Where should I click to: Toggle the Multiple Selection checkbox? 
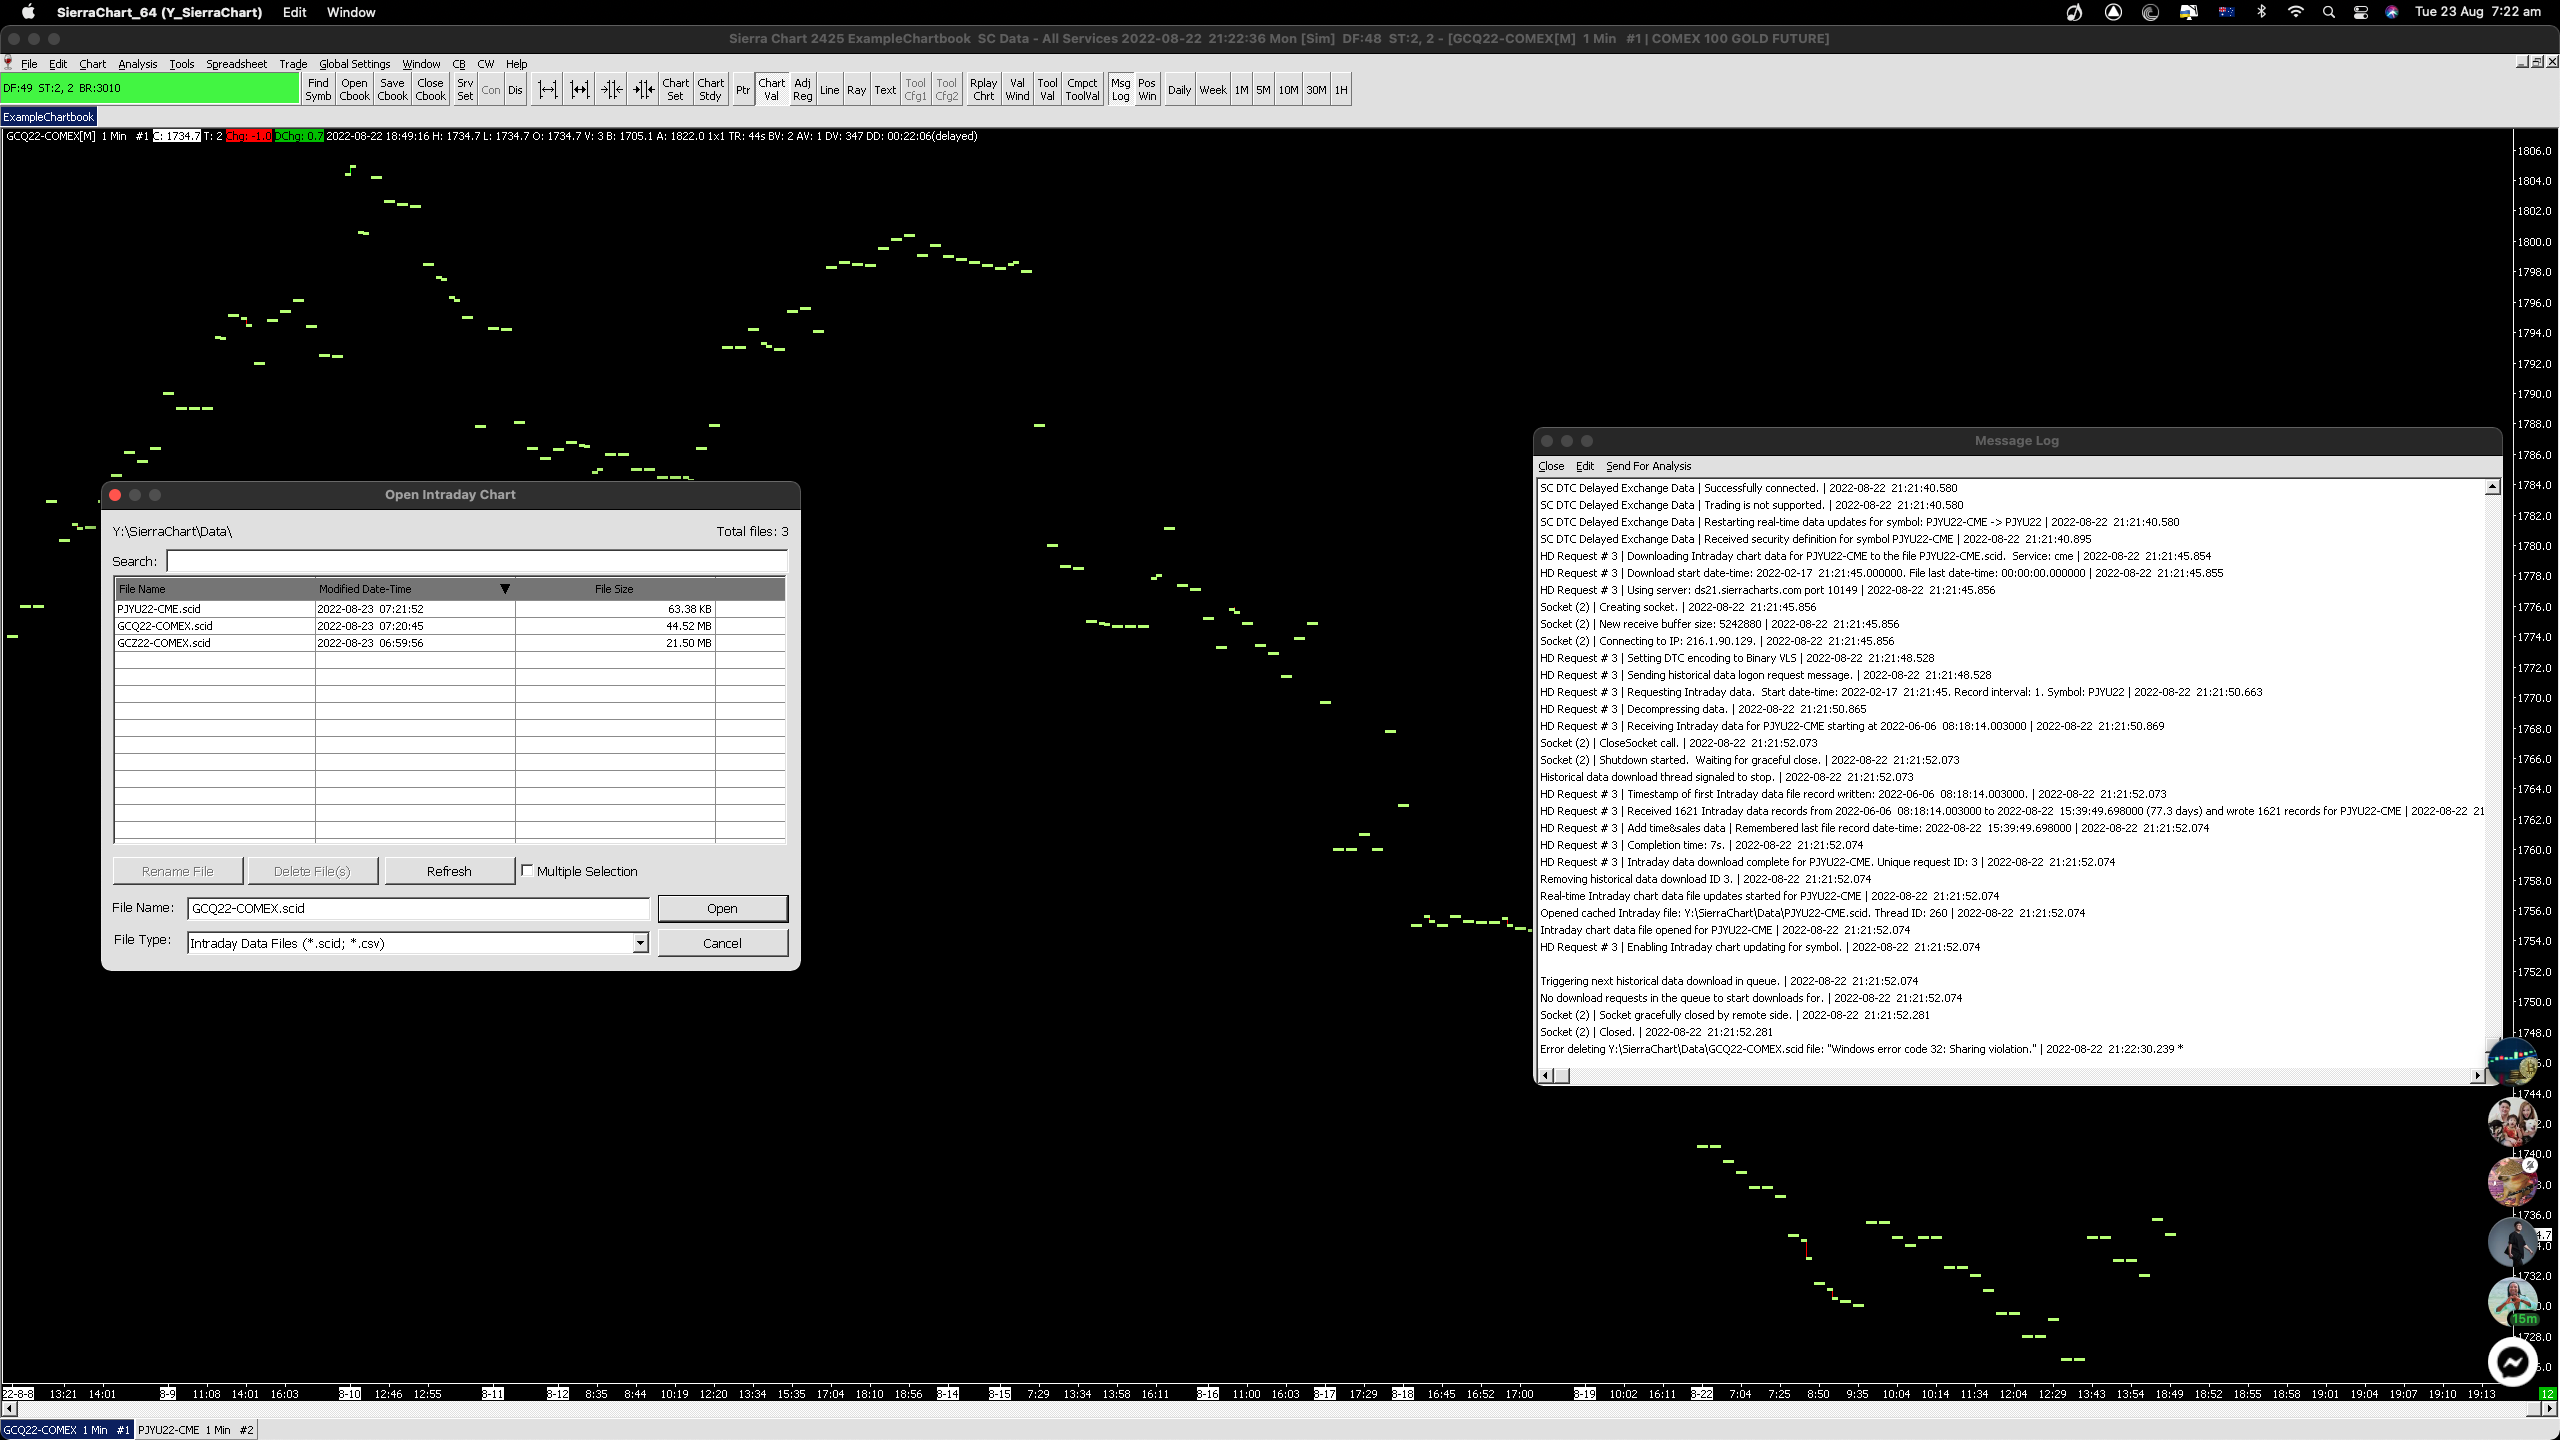tap(527, 871)
